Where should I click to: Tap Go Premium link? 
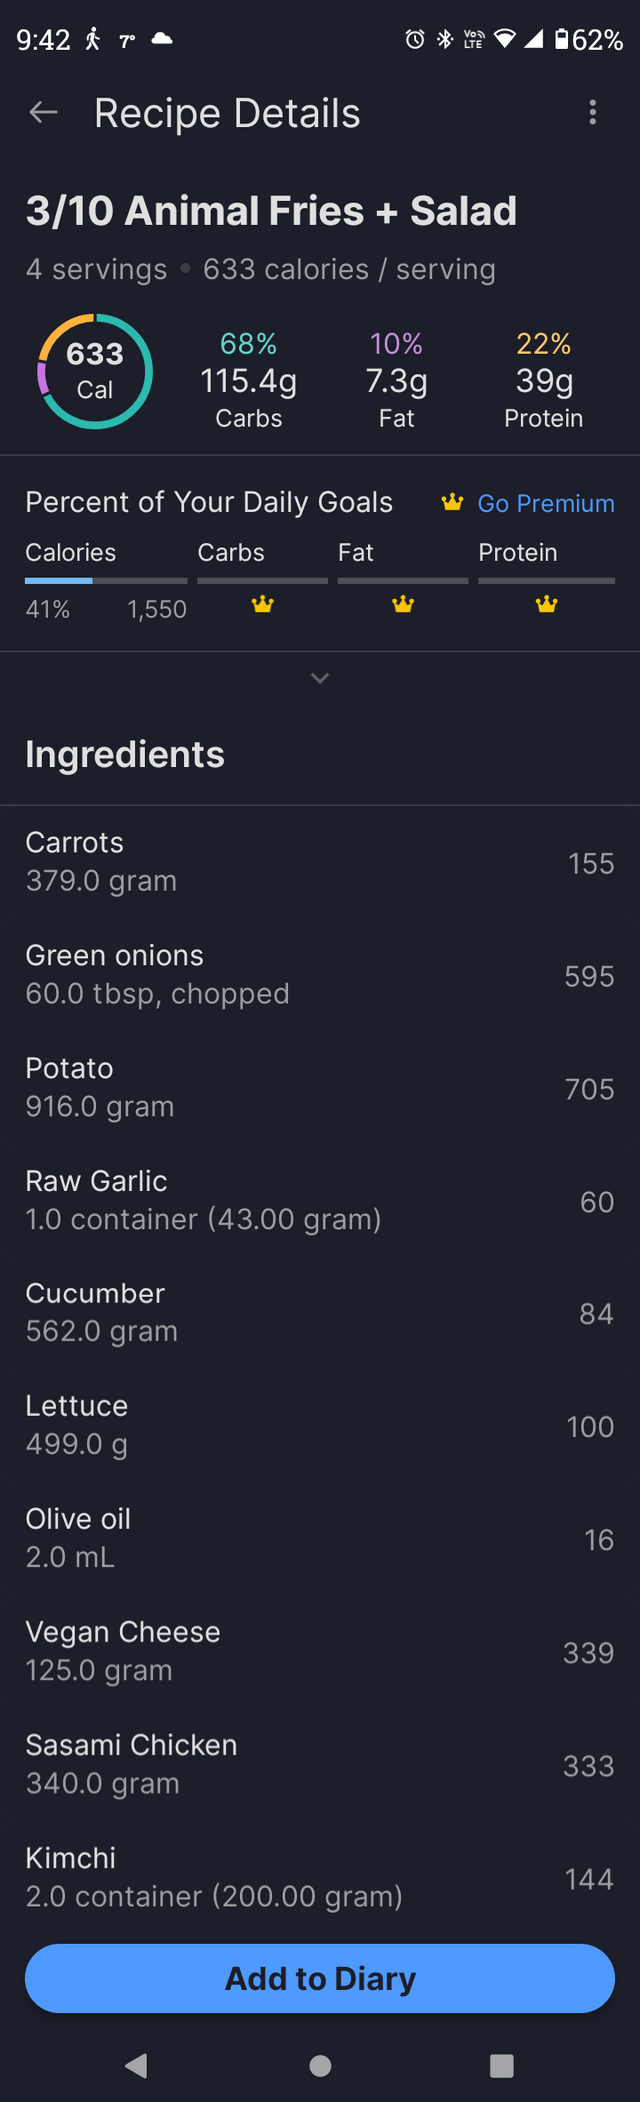point(545,503)
